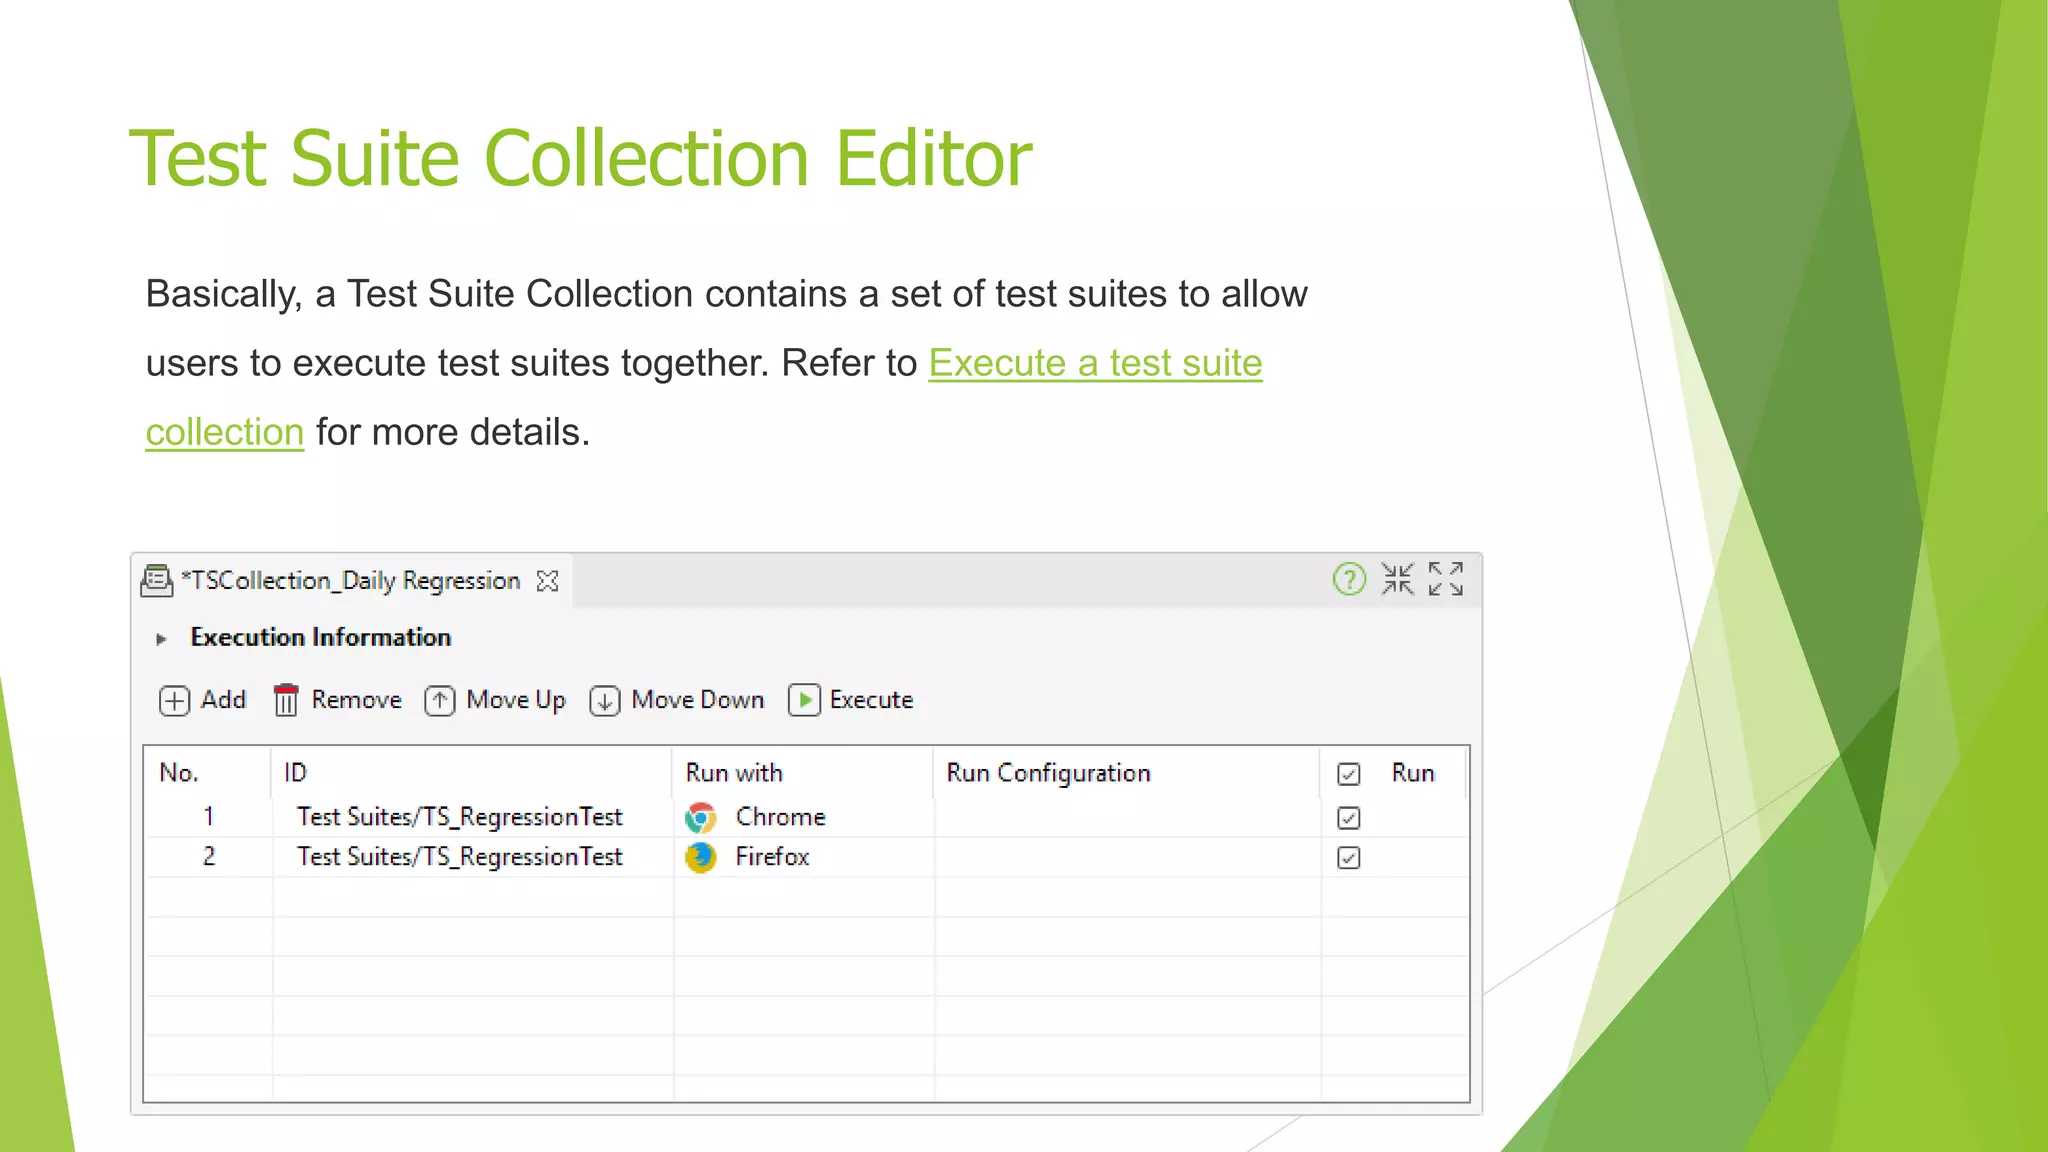Image resolution: width=2048 pixels, height=1152 pixels.
Task: Uncheck Run checkbox for Firefox row
Action: point(1348,858)
